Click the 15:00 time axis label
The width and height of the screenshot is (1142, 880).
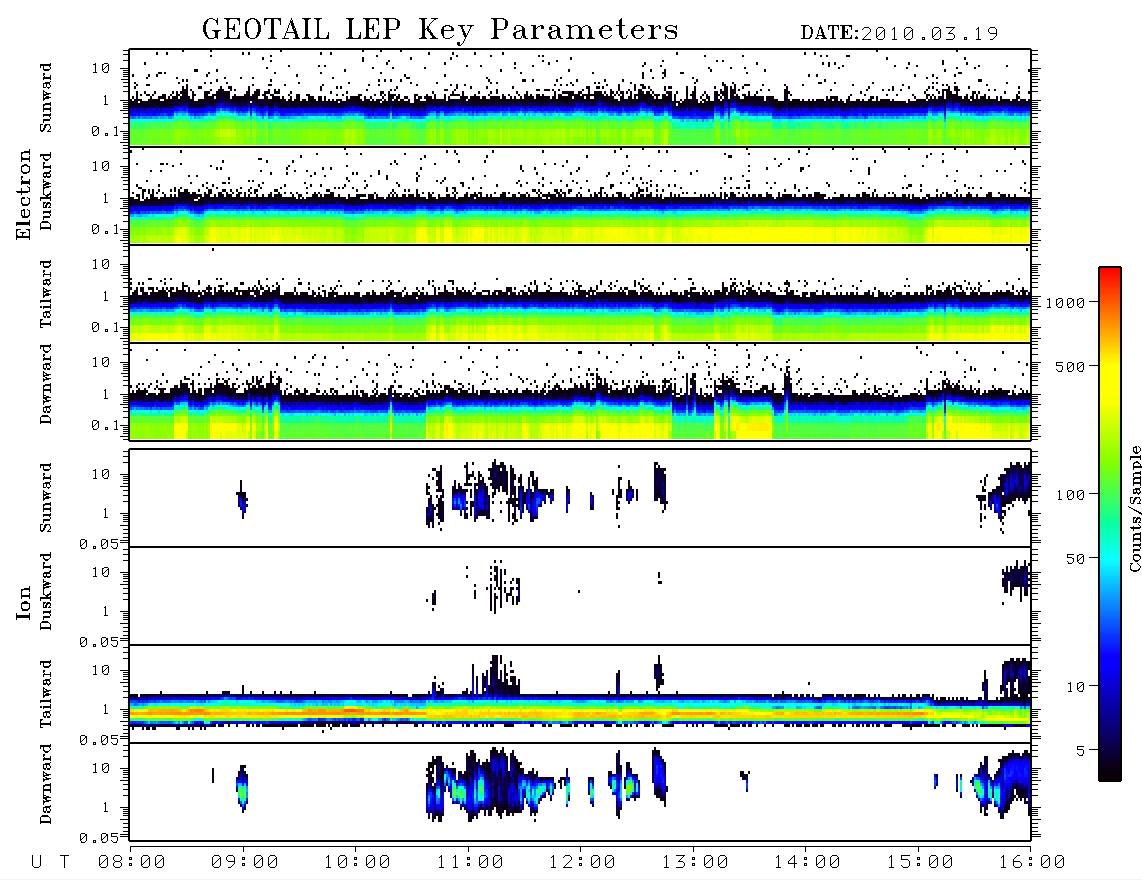click(920, 862)
